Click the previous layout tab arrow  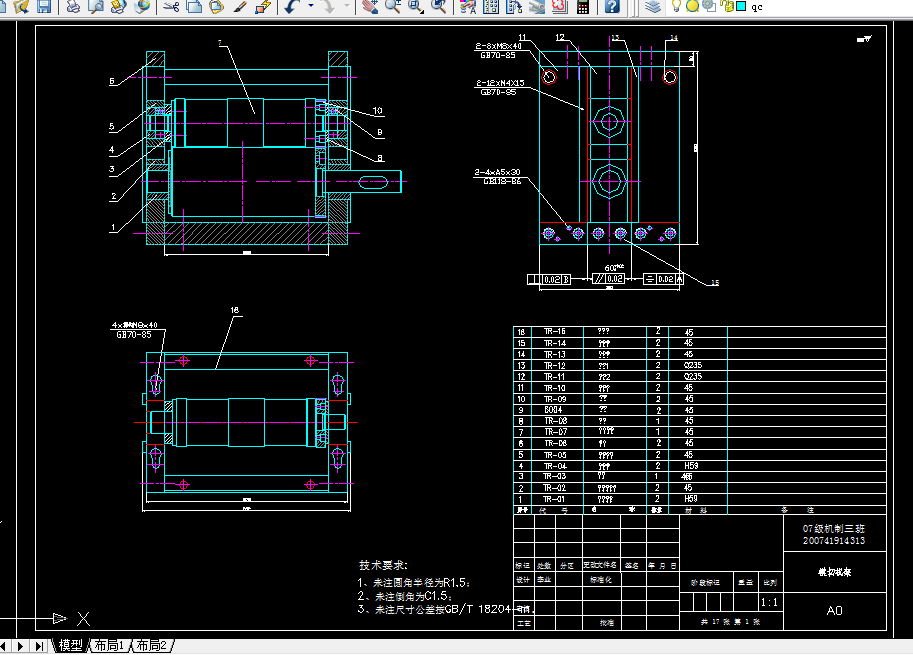4,646
